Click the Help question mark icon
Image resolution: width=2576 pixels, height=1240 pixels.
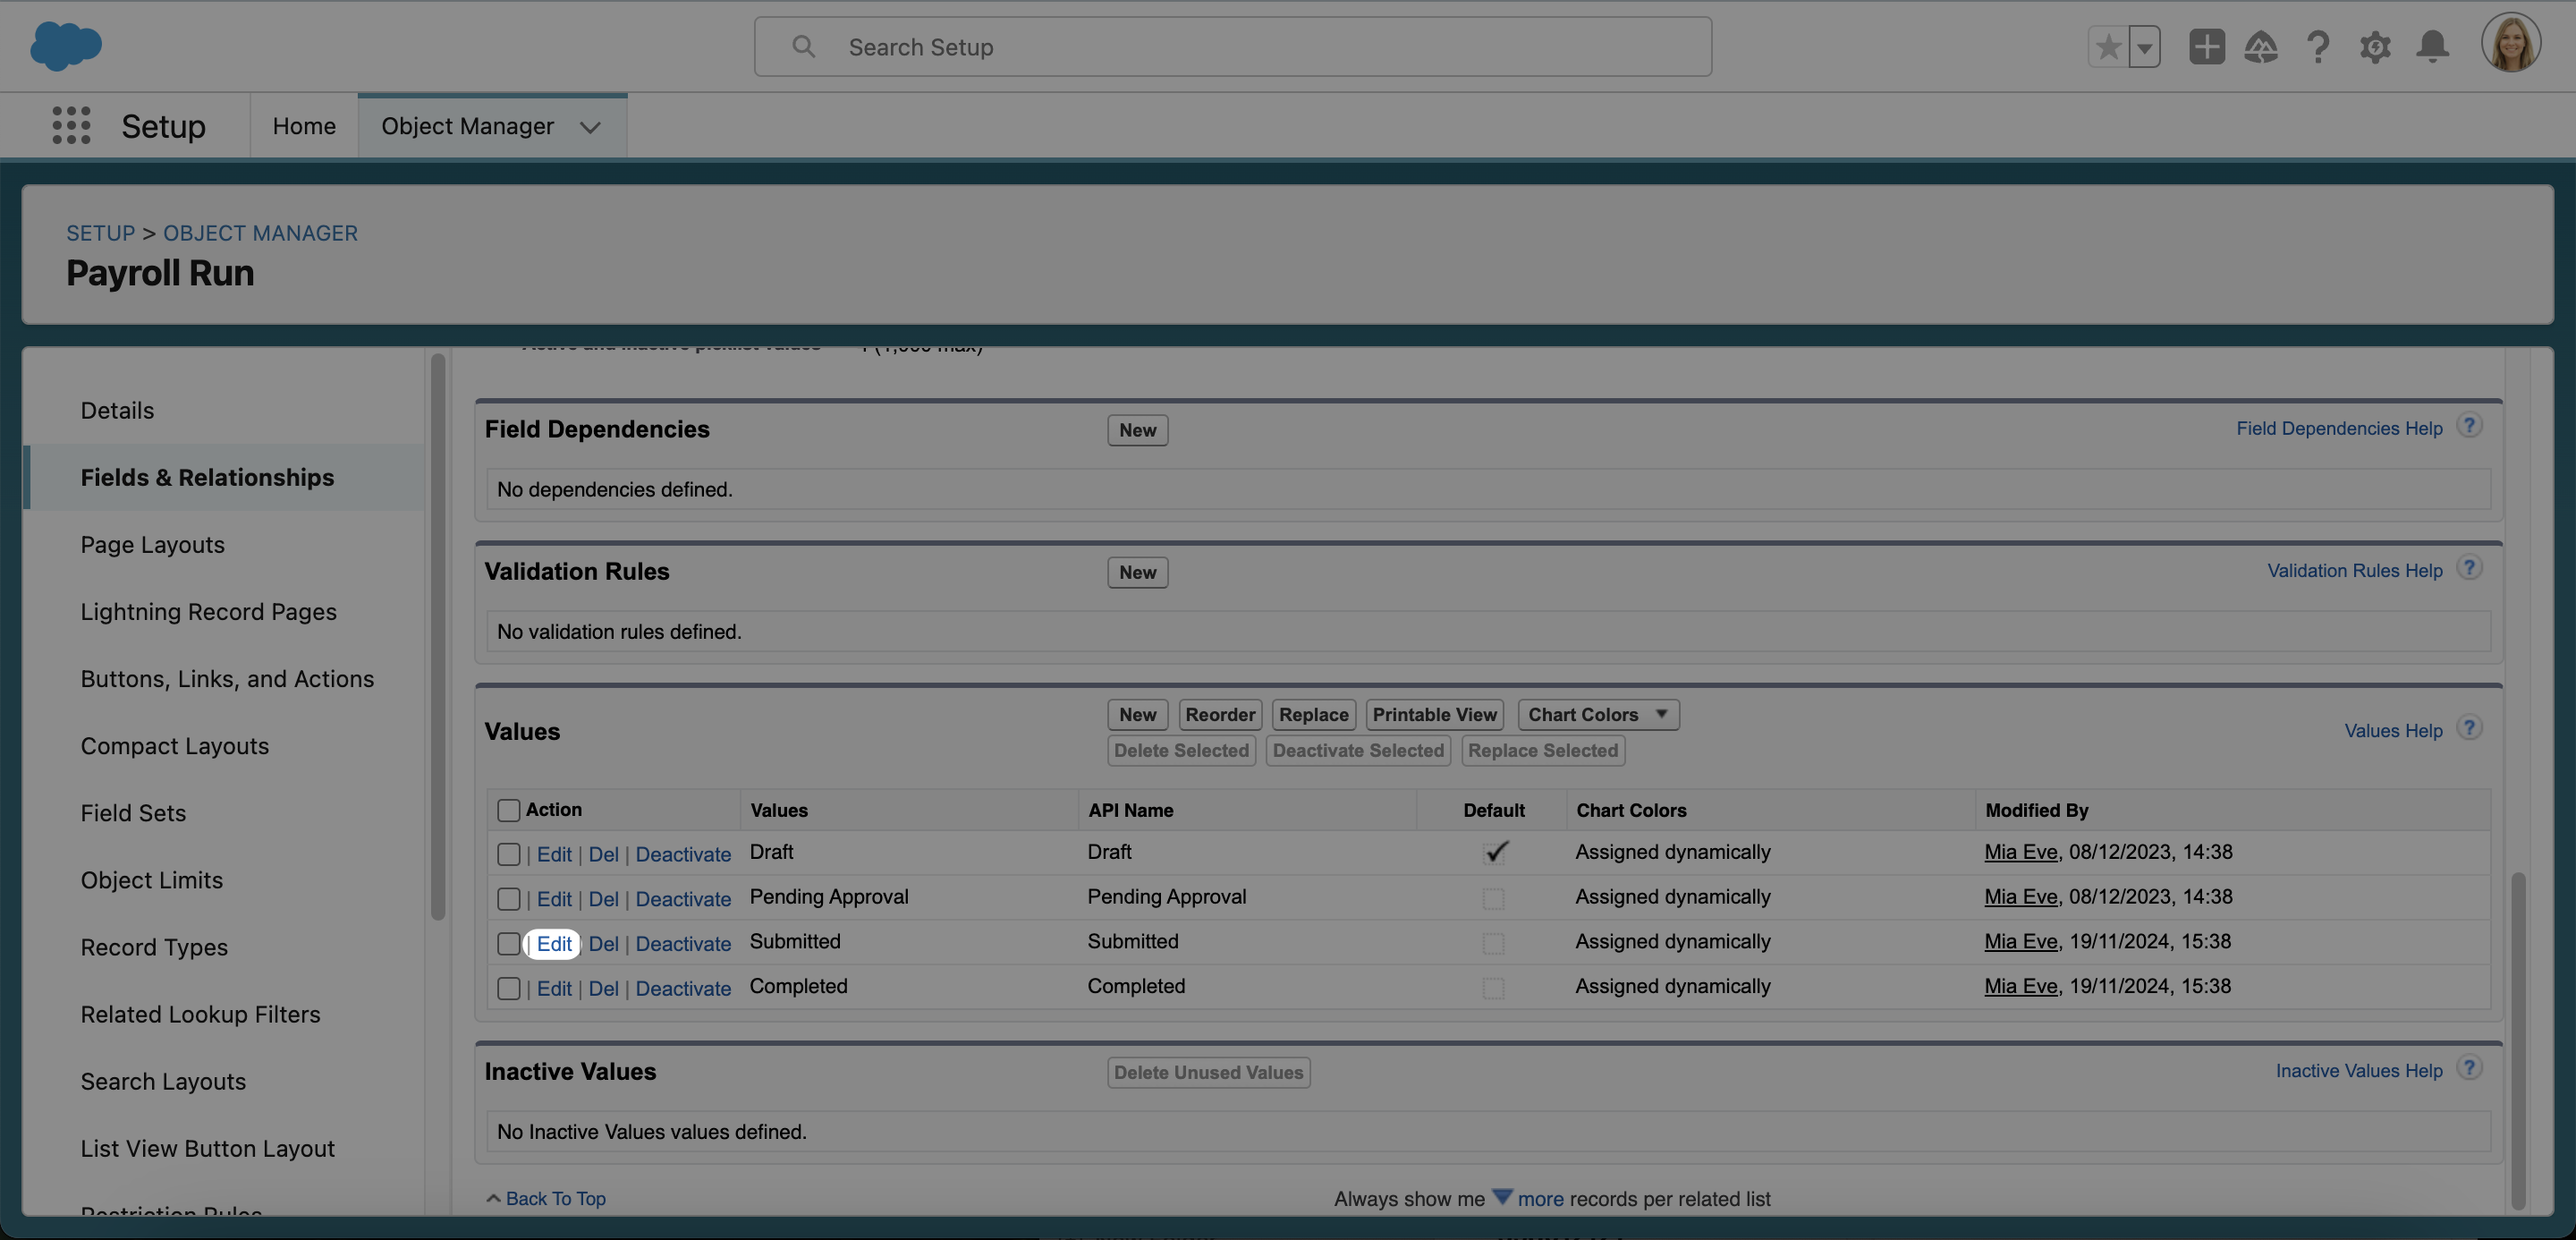tap(2318, 46)
